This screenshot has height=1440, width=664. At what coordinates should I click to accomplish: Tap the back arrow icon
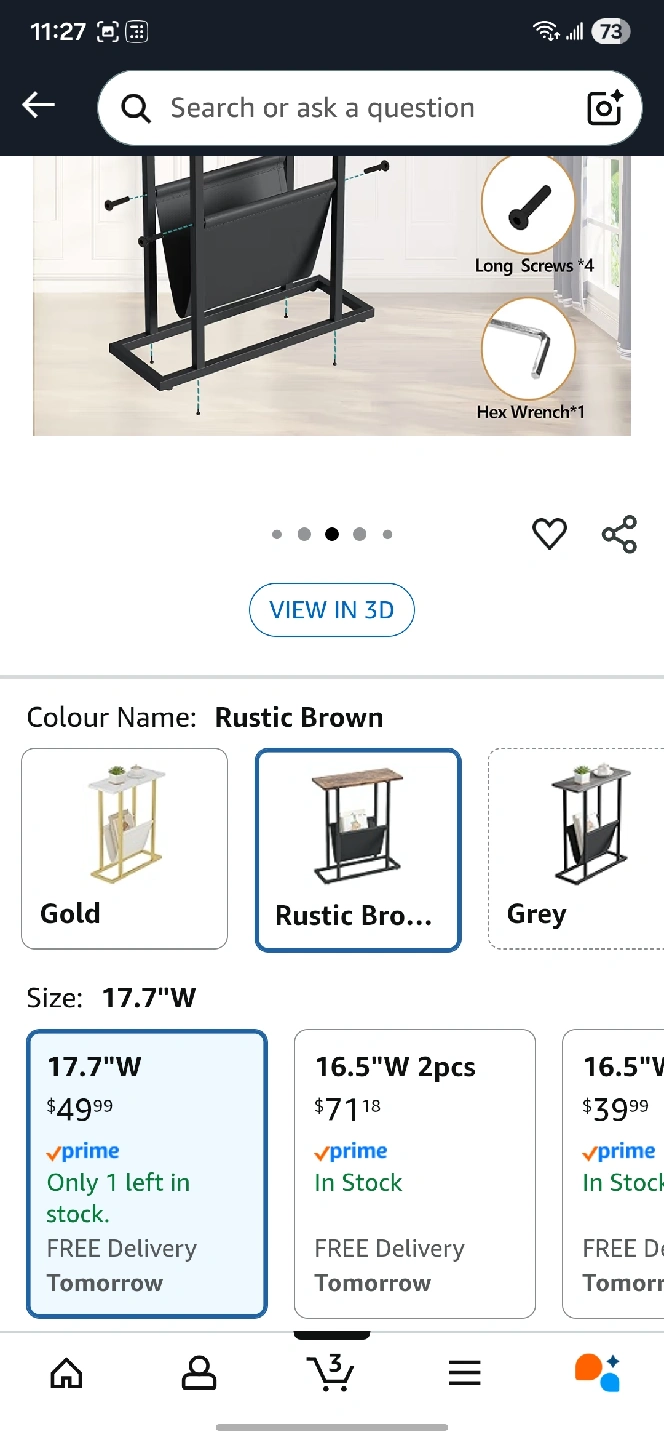pos(39,106)
